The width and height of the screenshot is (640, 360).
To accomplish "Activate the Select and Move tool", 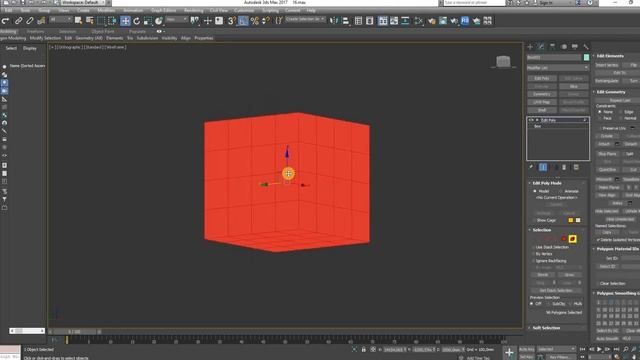I will tap(125, 20).
